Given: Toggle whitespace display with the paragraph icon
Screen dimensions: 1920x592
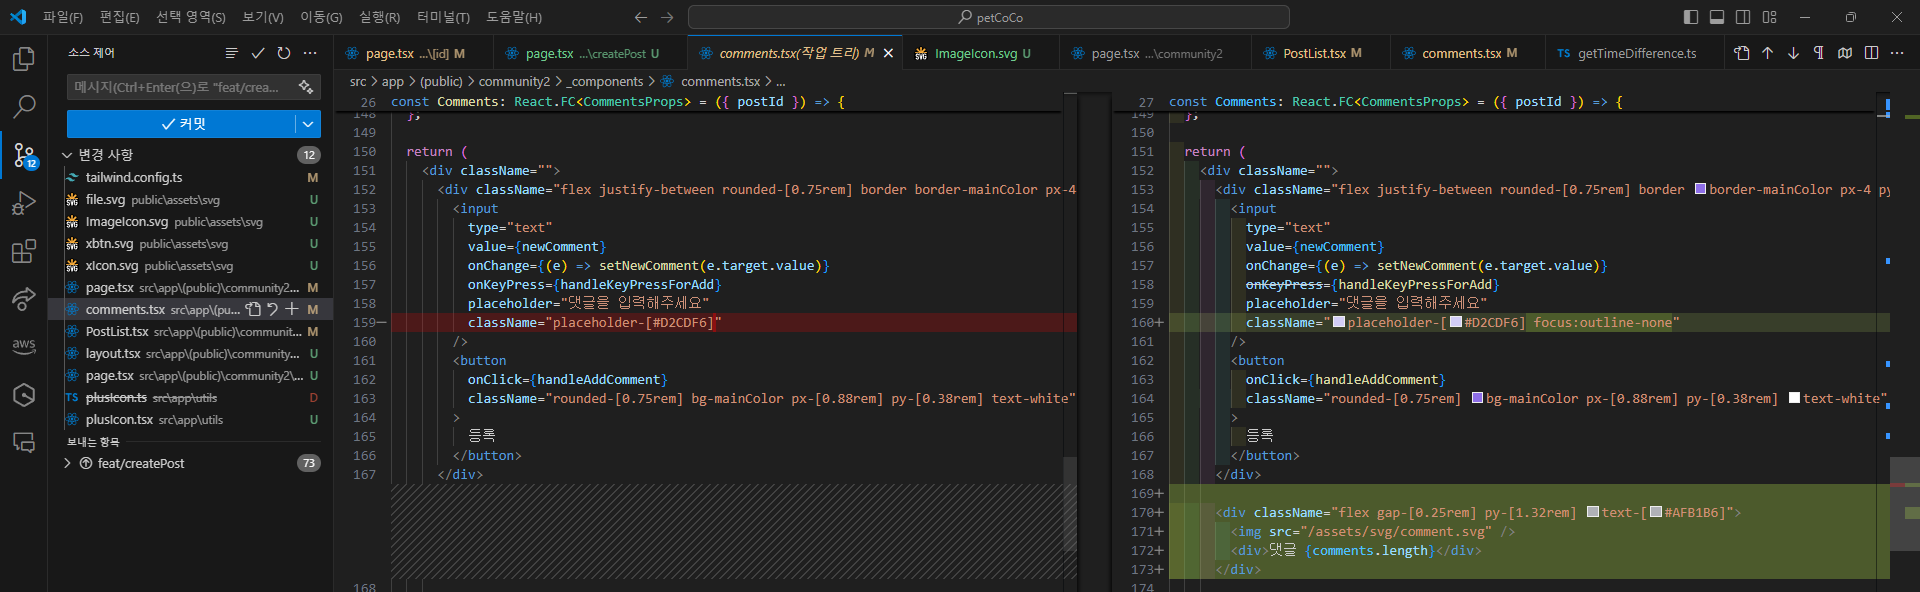Looking at the screenshot, I should pyautogui.click(x=1819, y=53).
